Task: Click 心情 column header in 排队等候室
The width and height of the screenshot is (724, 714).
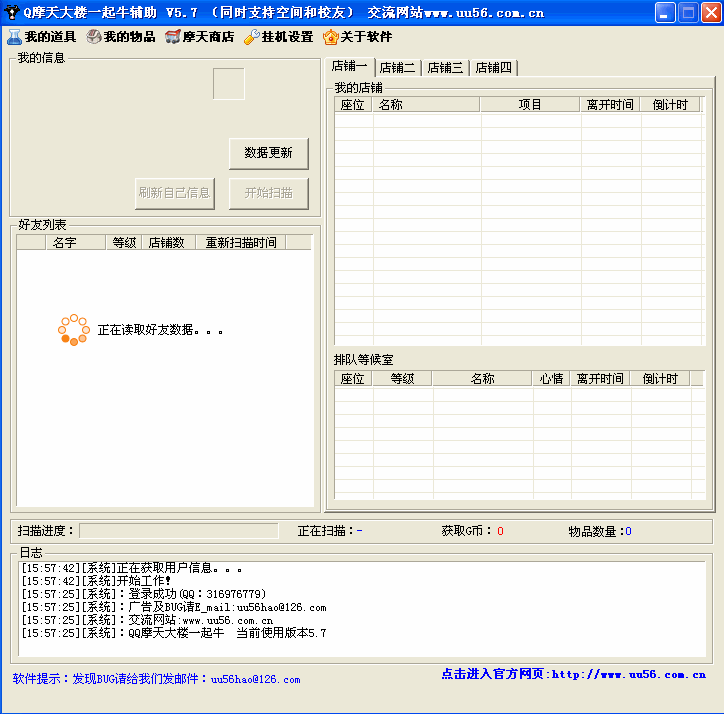Action: click(551, 379)
